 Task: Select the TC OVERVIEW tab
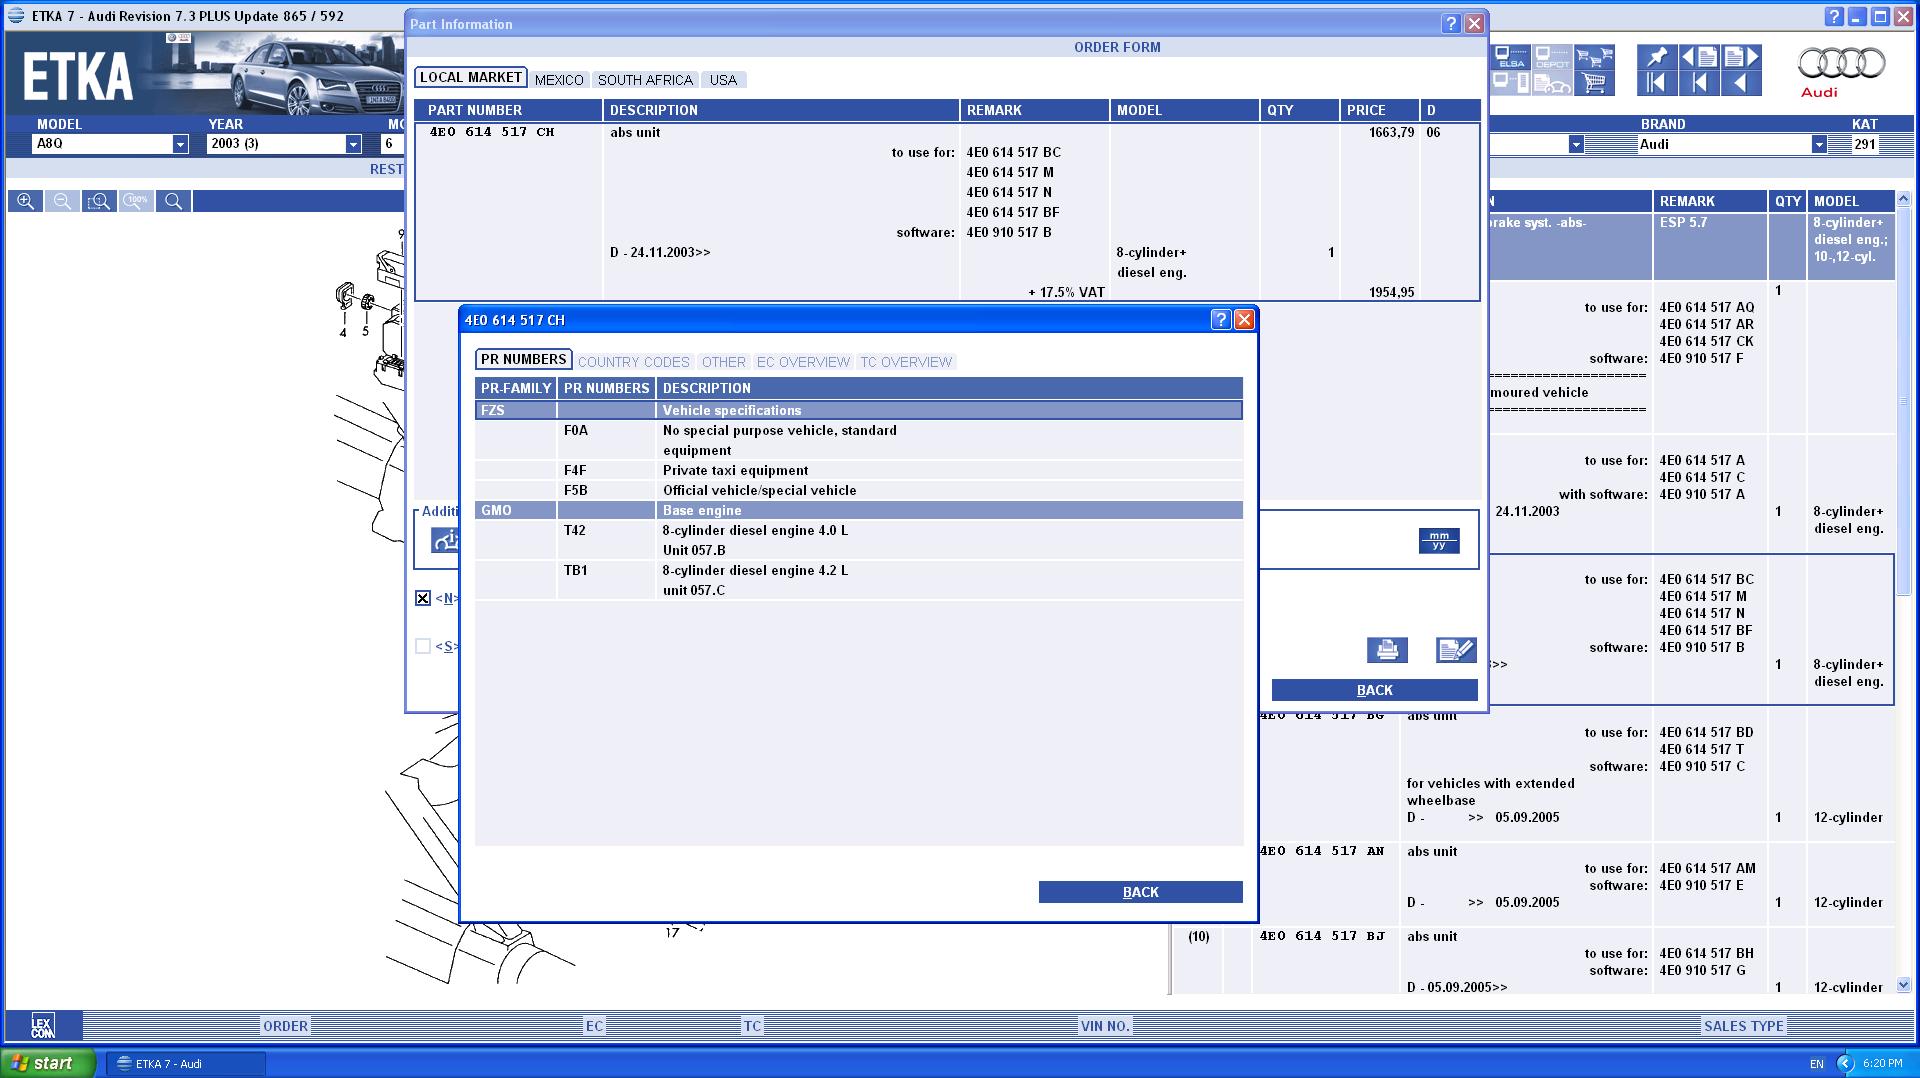tap(906, 362)
